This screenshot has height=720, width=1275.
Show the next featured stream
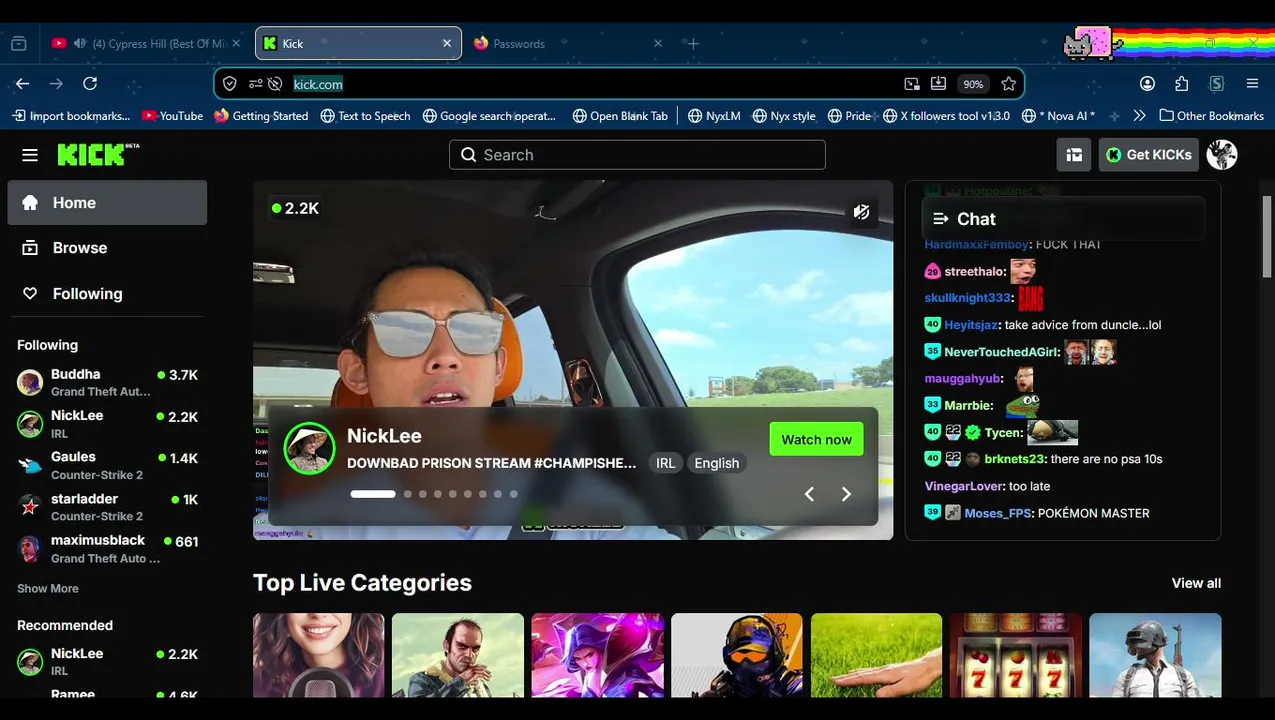click(846, 494)
